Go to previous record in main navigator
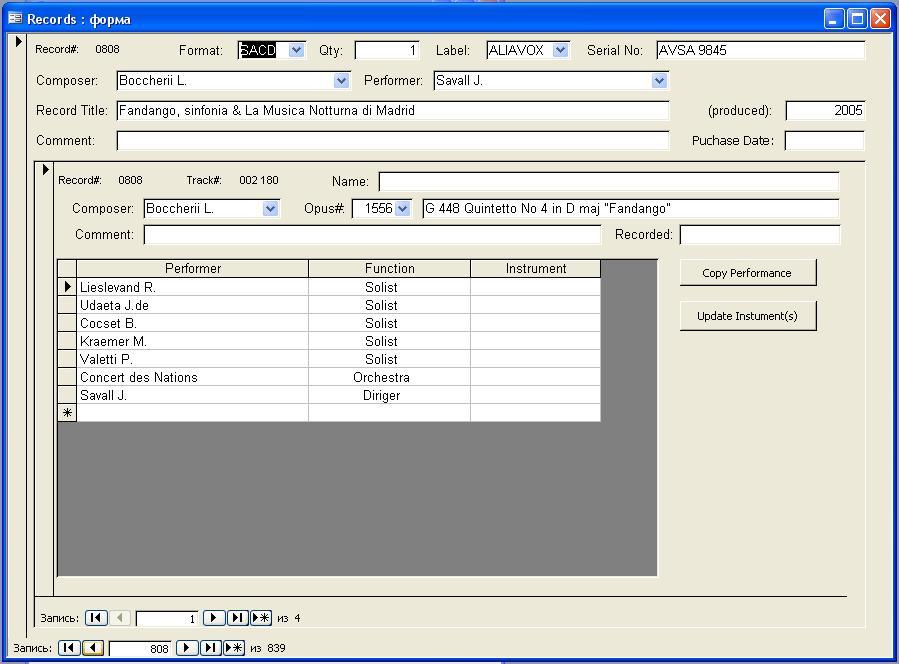The width and height of the screenshot is (899, 664). (x=93, y=648)
